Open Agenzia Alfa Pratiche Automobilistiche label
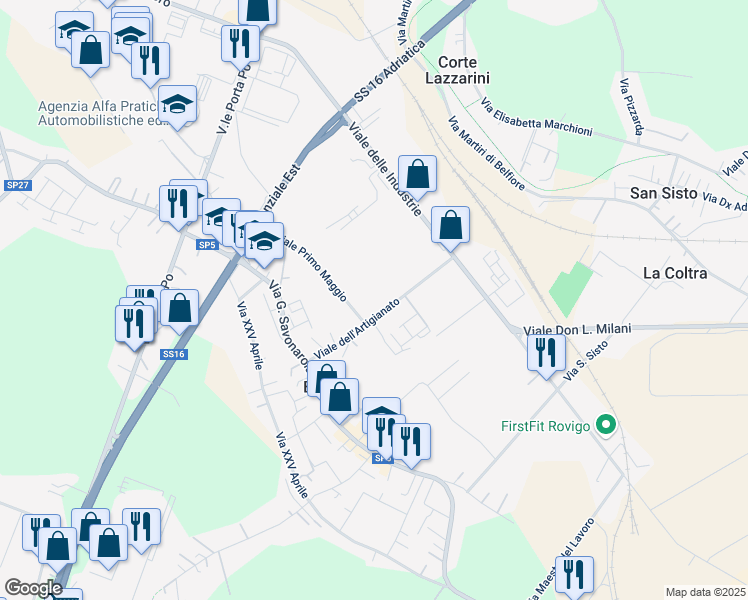This screenshot has height=600, width=748. tap(98, 113)
